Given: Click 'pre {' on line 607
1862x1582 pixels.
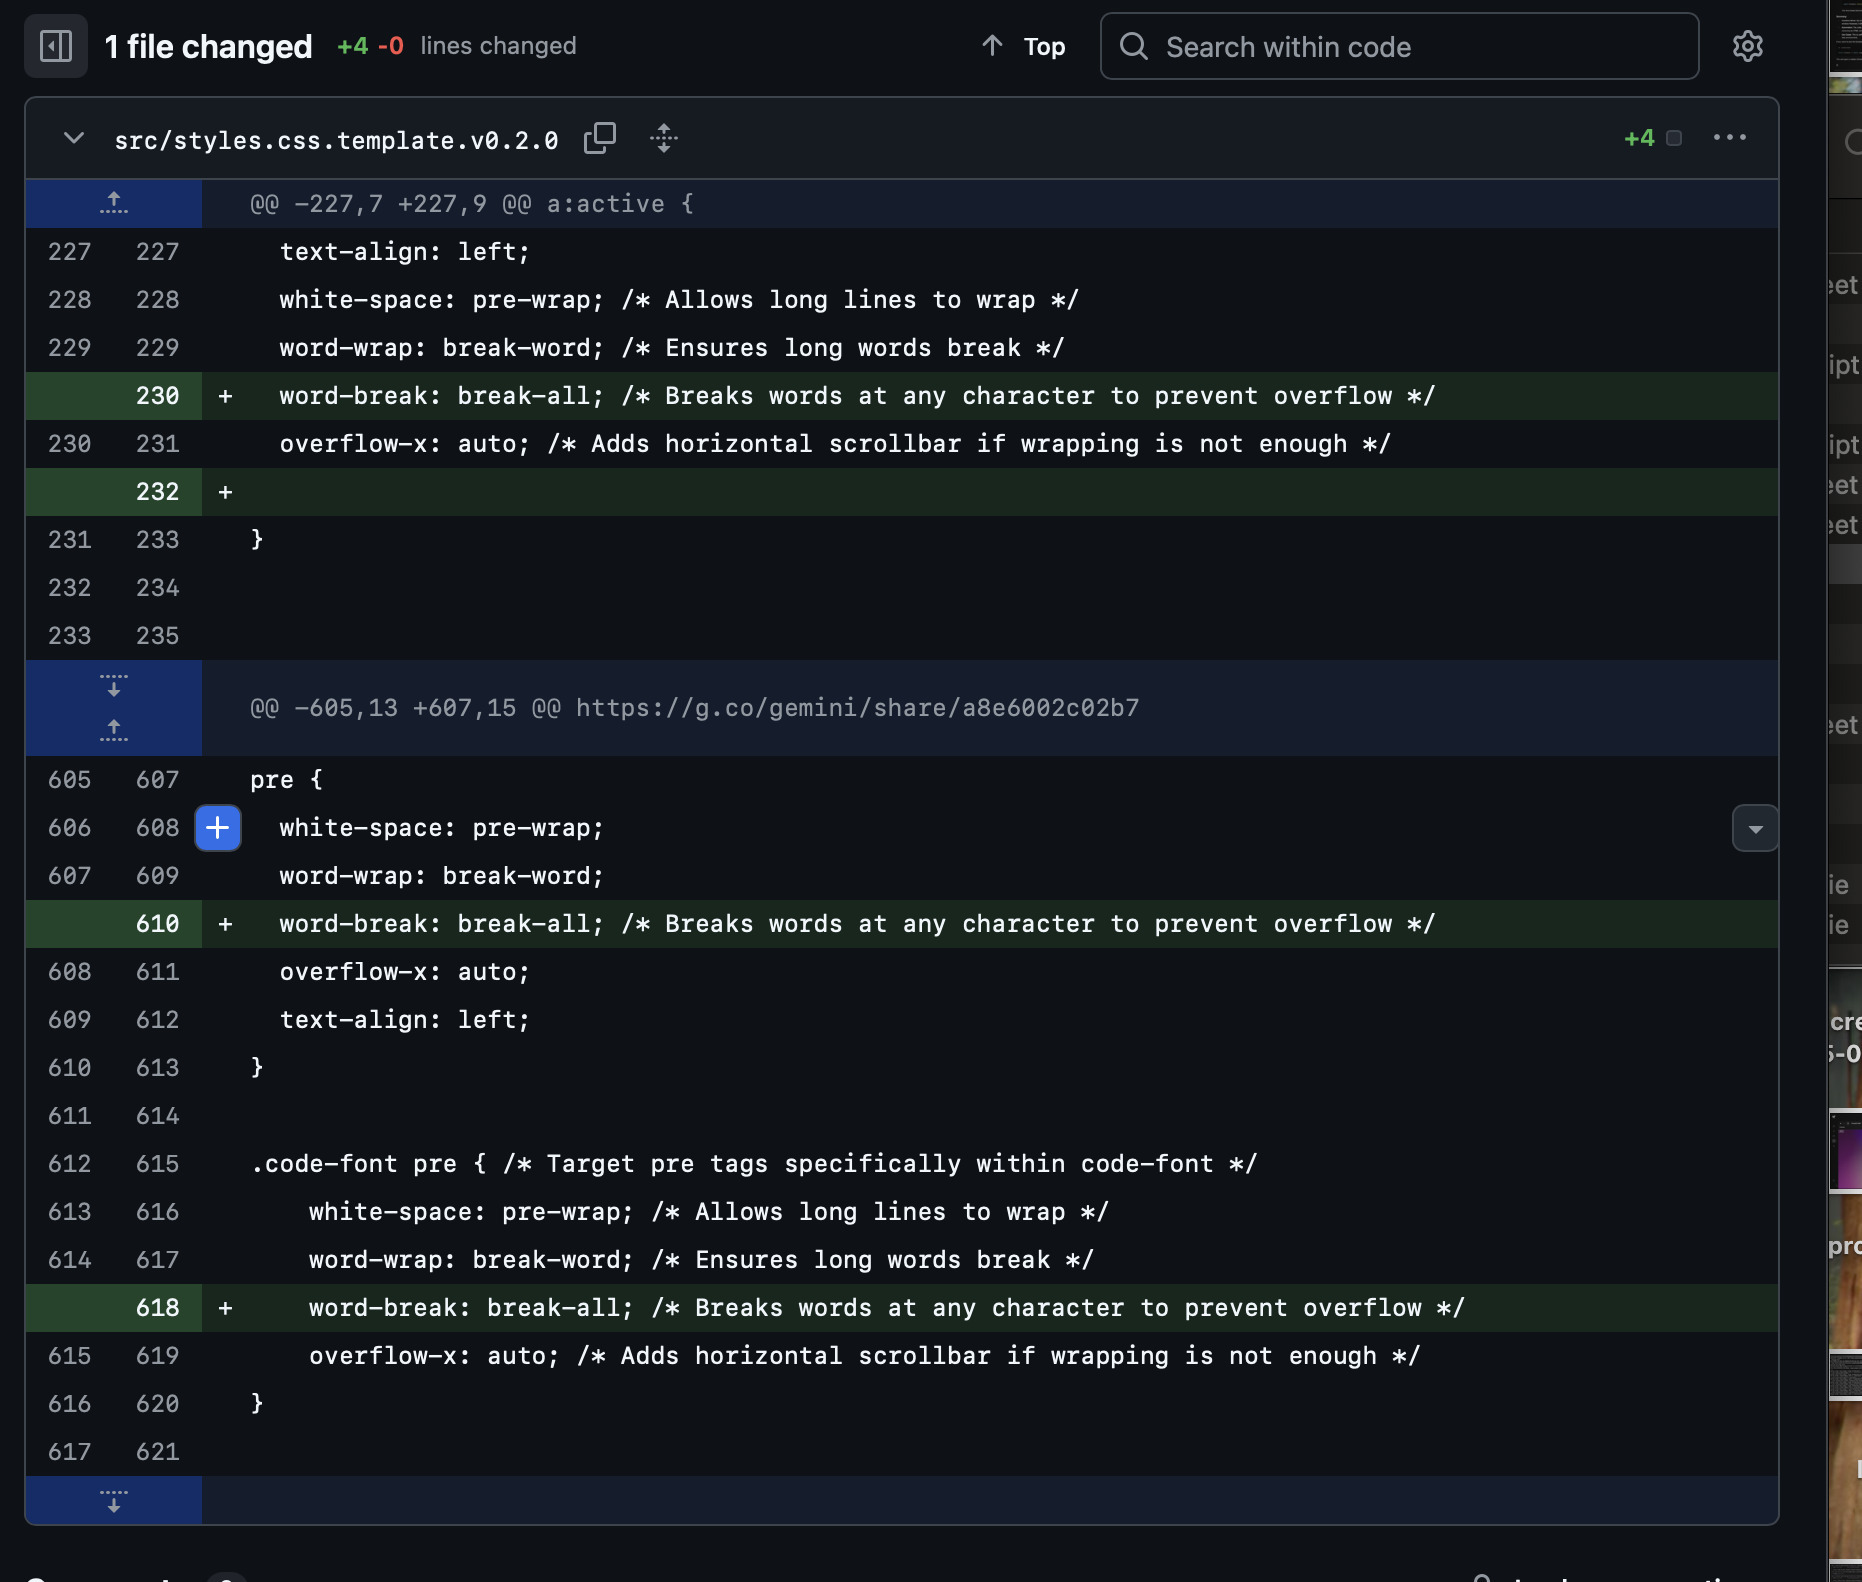Looking at the screenshot, I should pos(286,780).
